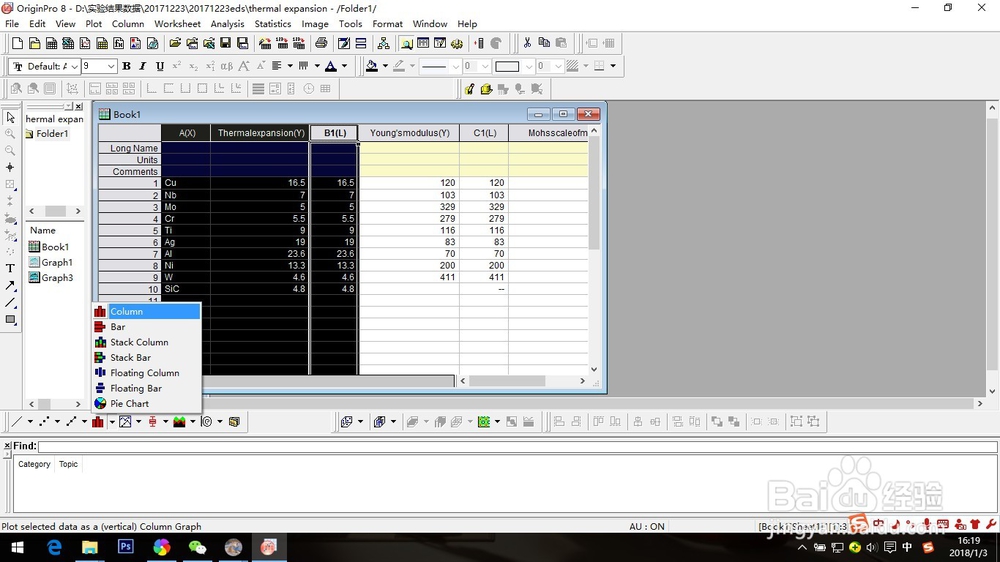Select the Screen Reader crosshair tool
Screen dimensions: 1000x562
(x=10, y=167)
